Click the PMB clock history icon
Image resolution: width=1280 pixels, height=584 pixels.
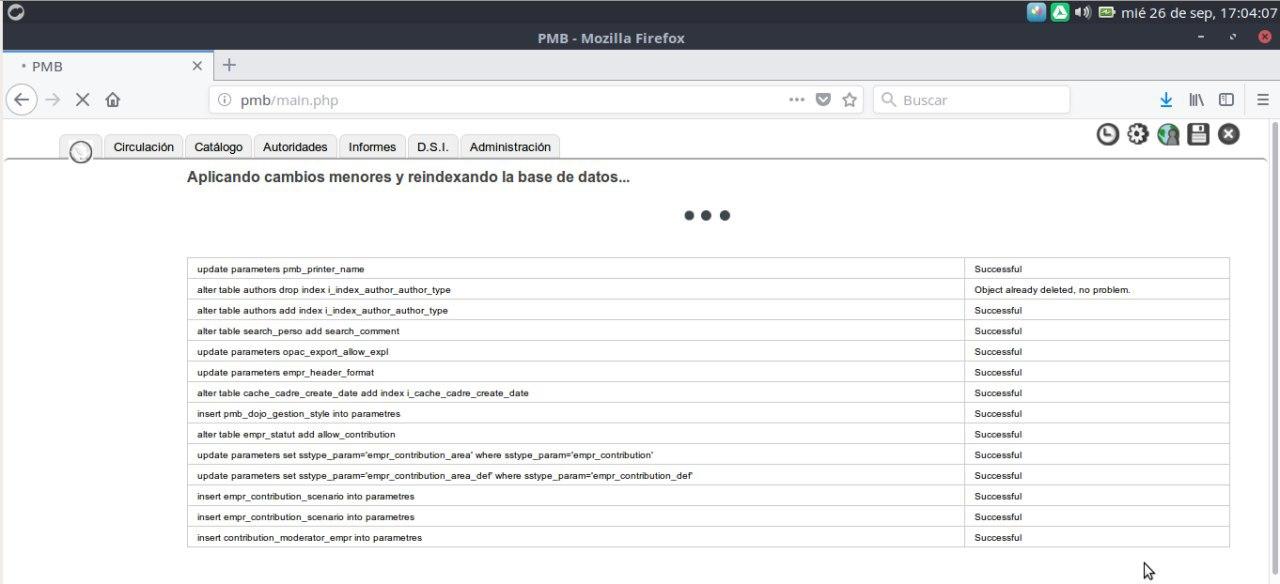tap(1107, 134)
